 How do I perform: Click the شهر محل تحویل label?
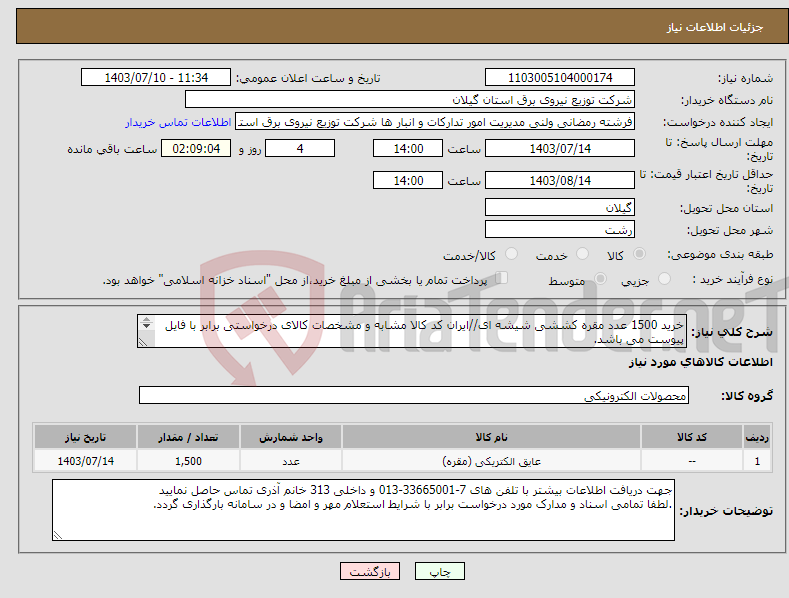click(x=730, y=230)
